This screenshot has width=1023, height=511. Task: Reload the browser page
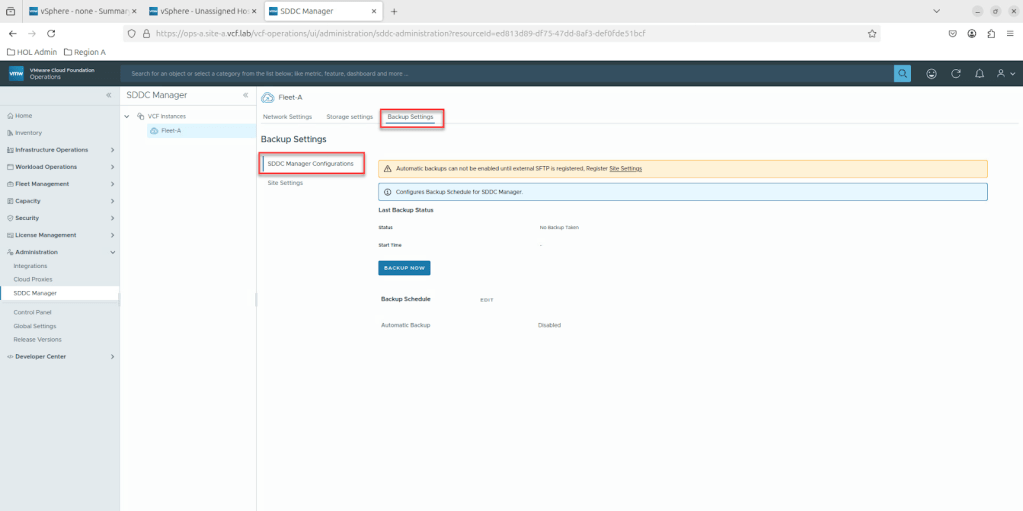52,33
